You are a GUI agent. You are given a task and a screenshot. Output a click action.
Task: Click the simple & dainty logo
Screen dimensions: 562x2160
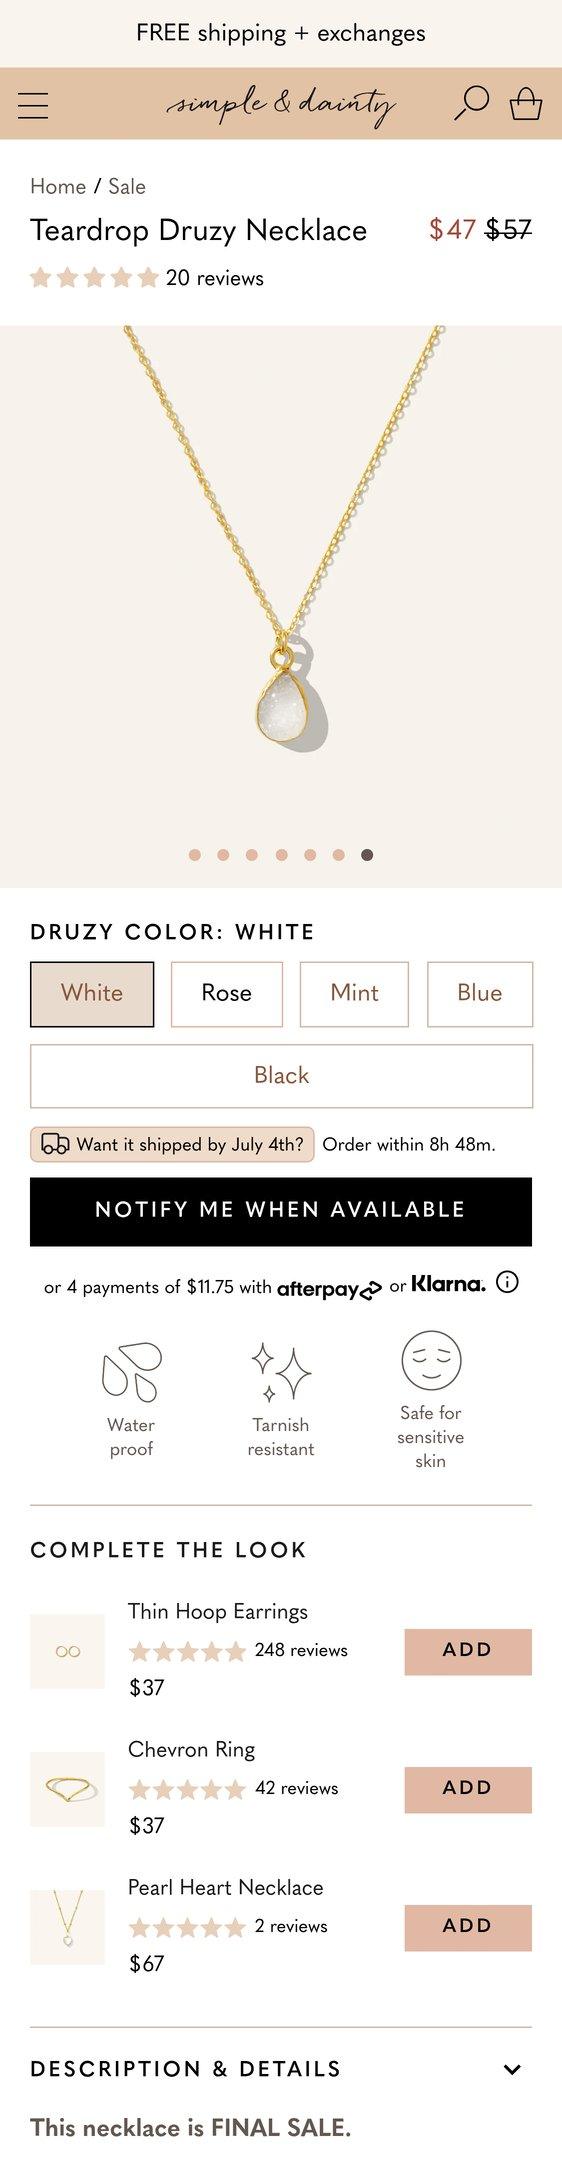pyautogui.click(x=281, y=104)
